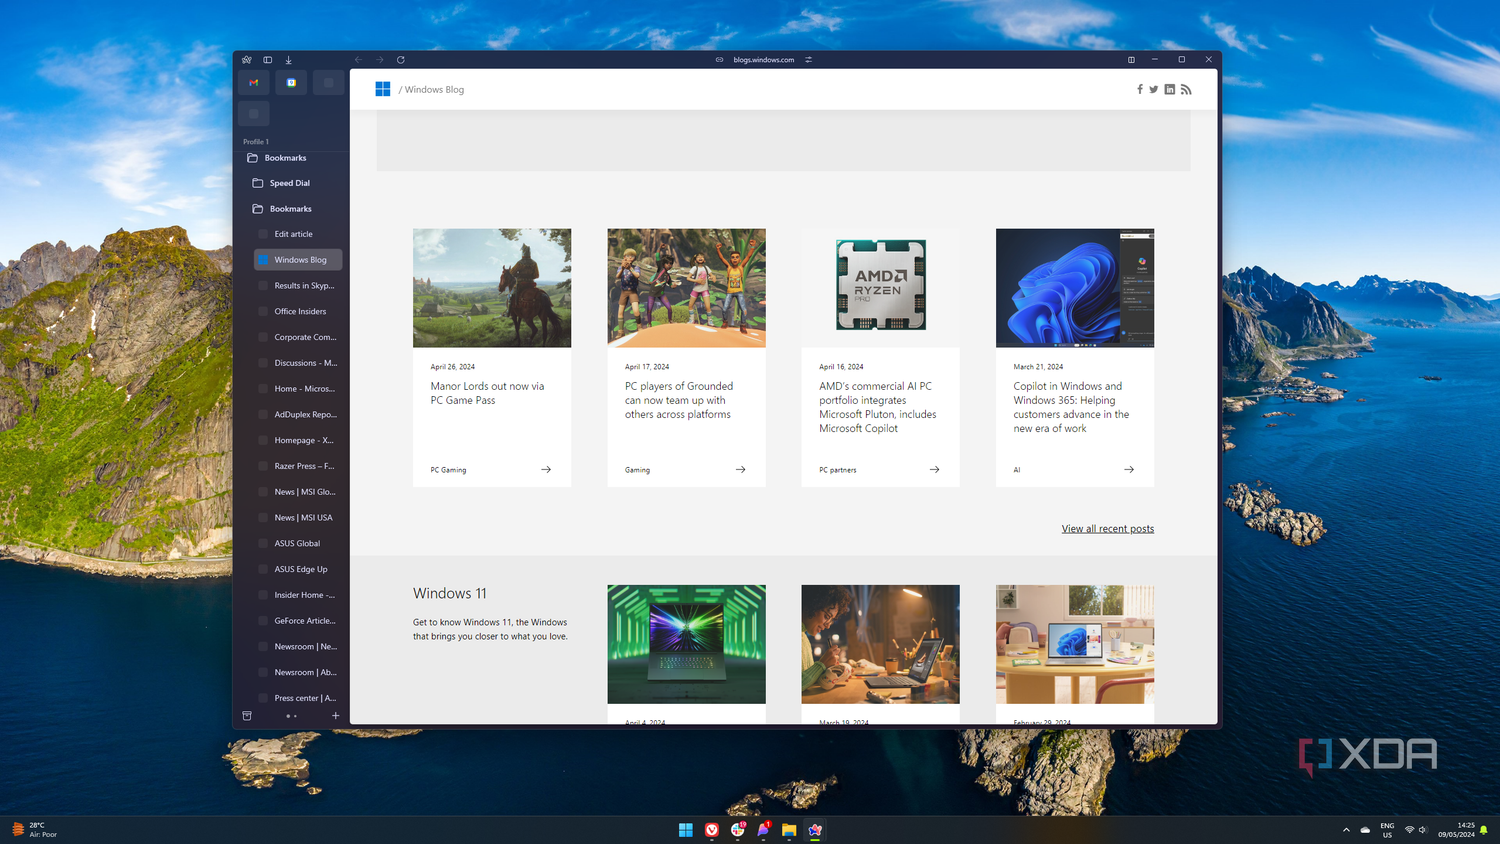Click the arrow on the Manor Lords card
Screen dimensions: 1500x844
[546, 469]
